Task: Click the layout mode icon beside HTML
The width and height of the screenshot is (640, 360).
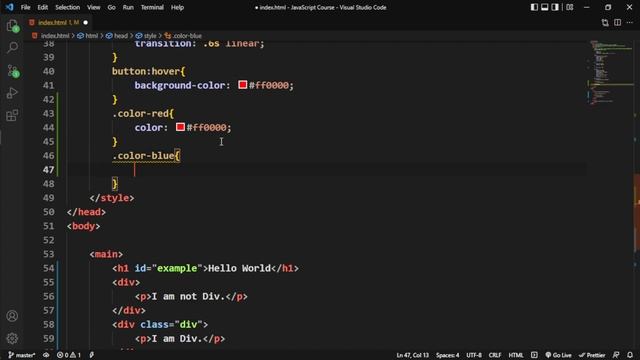Action: click(534, 355)
